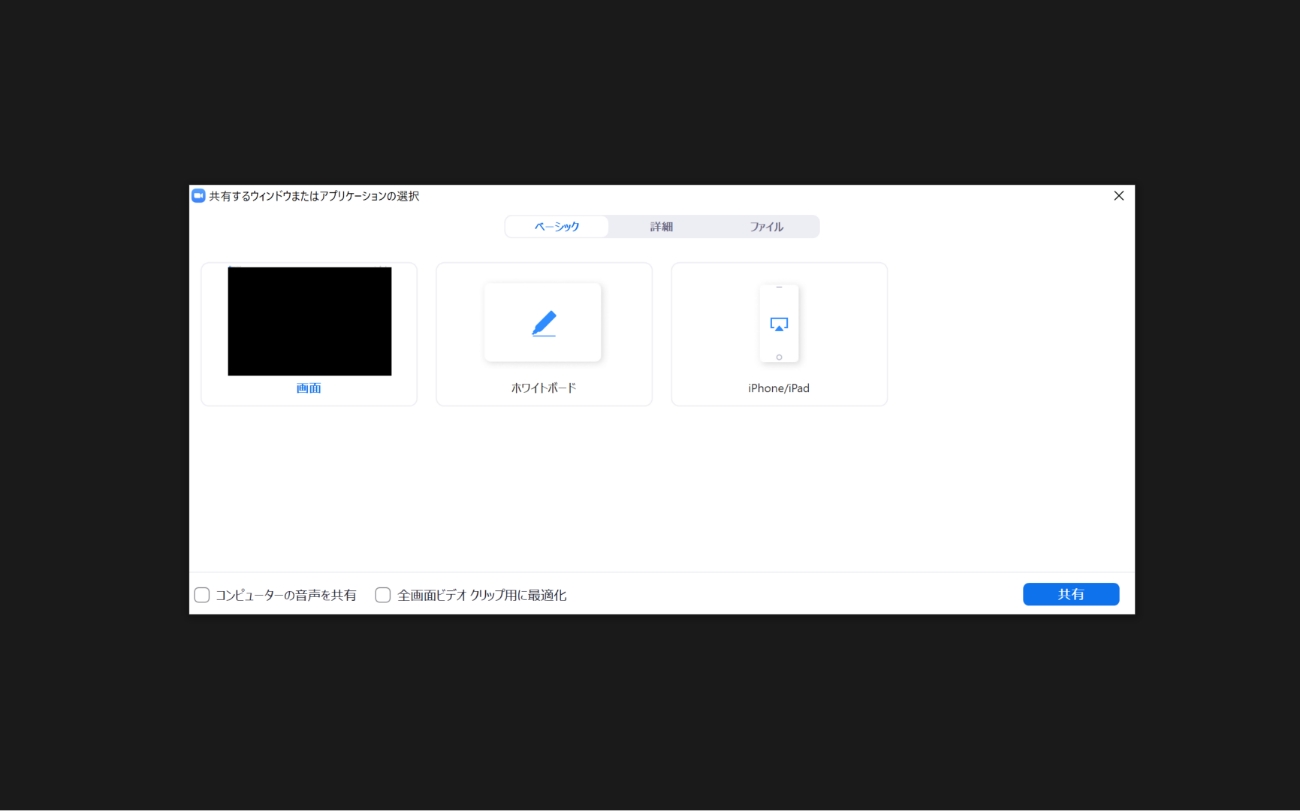This screenshot has height=811, width=1300.
Task: Open the ファイル tab
Action: (767, 227)
